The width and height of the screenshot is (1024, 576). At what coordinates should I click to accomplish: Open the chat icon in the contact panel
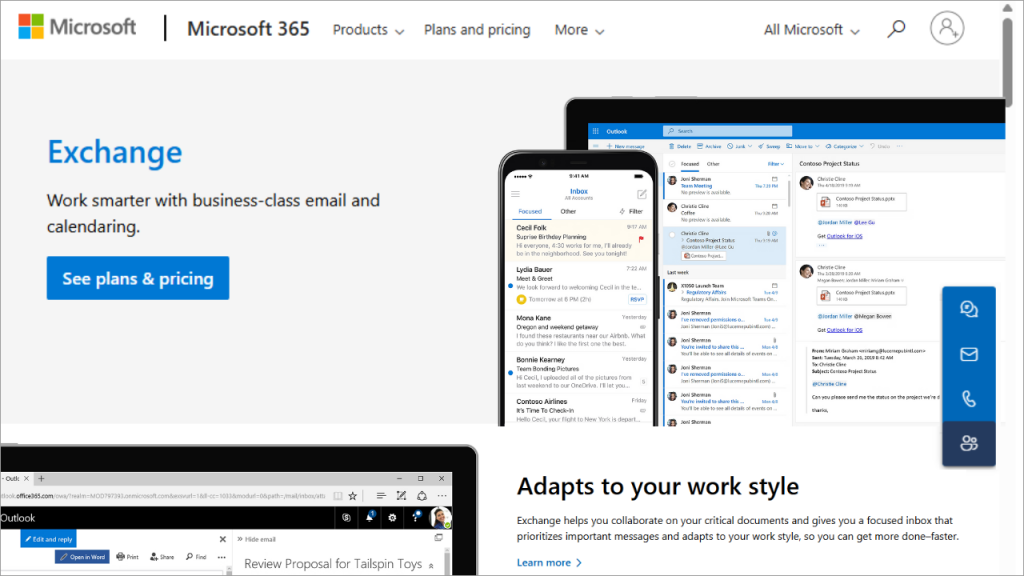tap(968, 309)
